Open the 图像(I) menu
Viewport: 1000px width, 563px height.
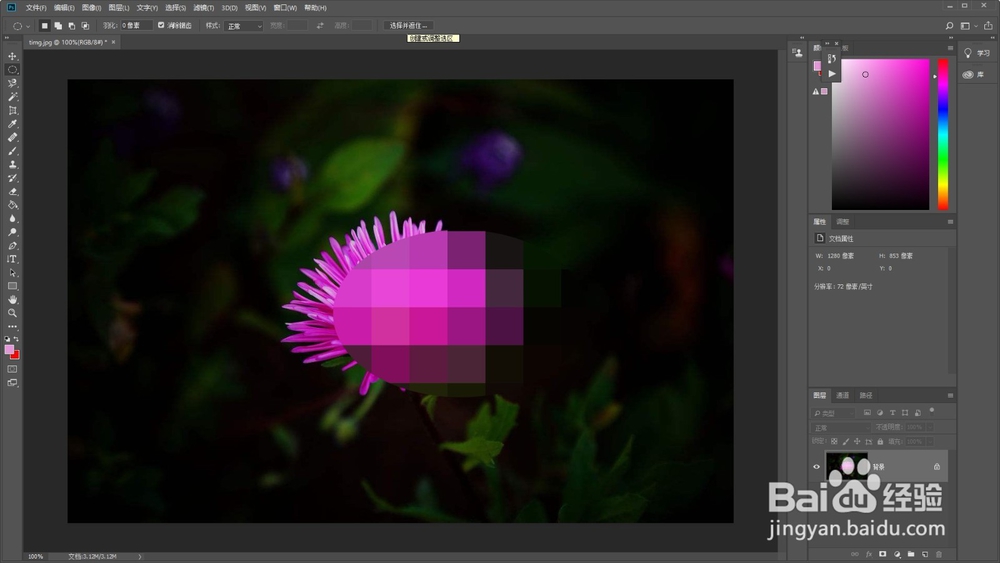click(92, 8)
